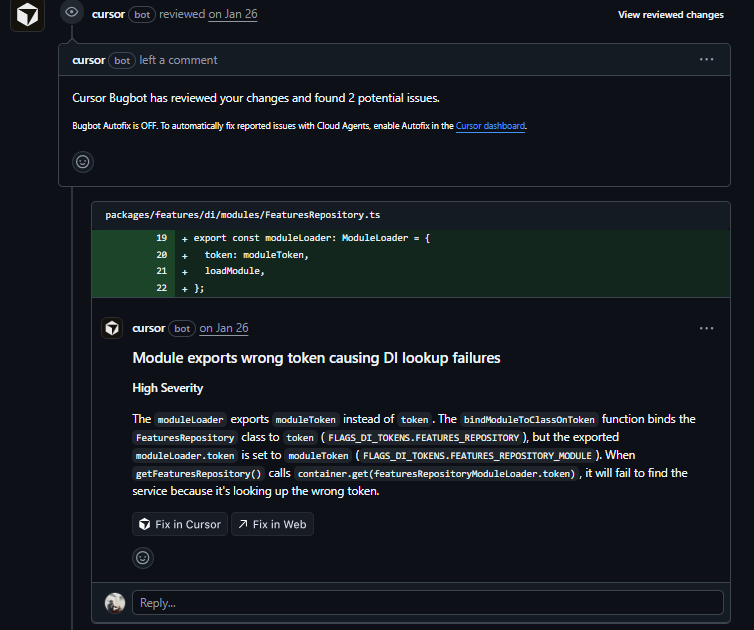Viewport: 754px width, 630px height.
Task: Open the cursor user link in review header
Action: [x=108, y=14]
